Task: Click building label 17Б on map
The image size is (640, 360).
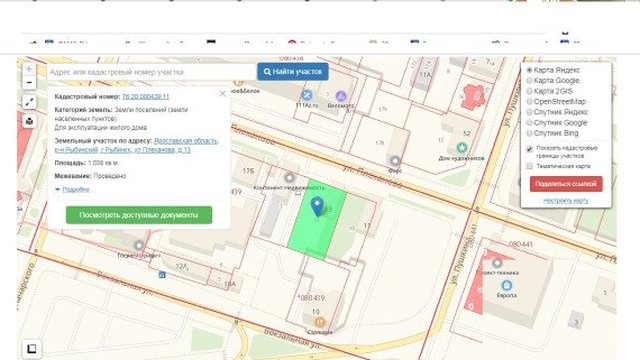Action: (x=248, y=171)
